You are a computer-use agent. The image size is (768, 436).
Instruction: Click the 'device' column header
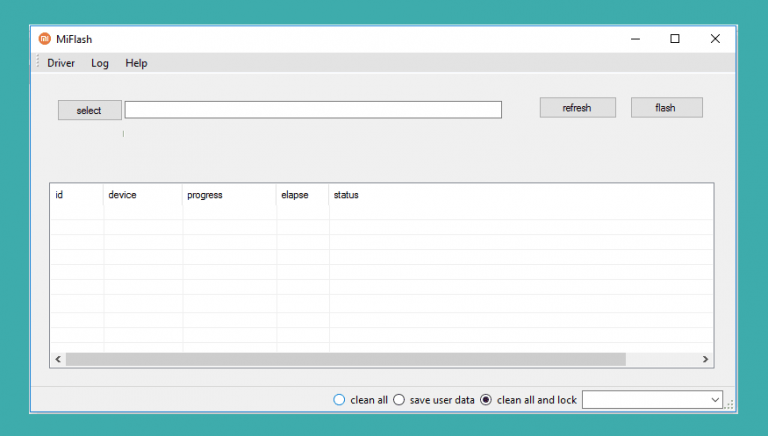click(x=143, y=195)
